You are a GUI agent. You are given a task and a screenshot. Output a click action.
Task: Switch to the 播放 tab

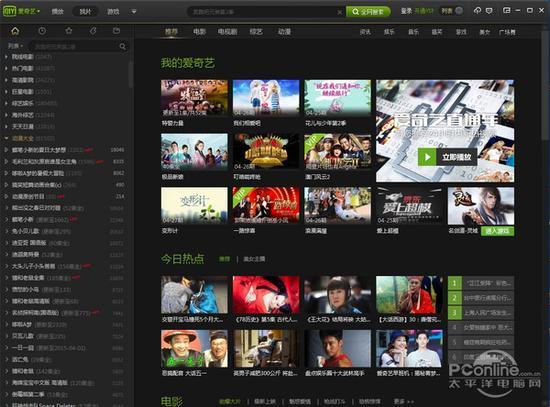(x=58, y=12)
